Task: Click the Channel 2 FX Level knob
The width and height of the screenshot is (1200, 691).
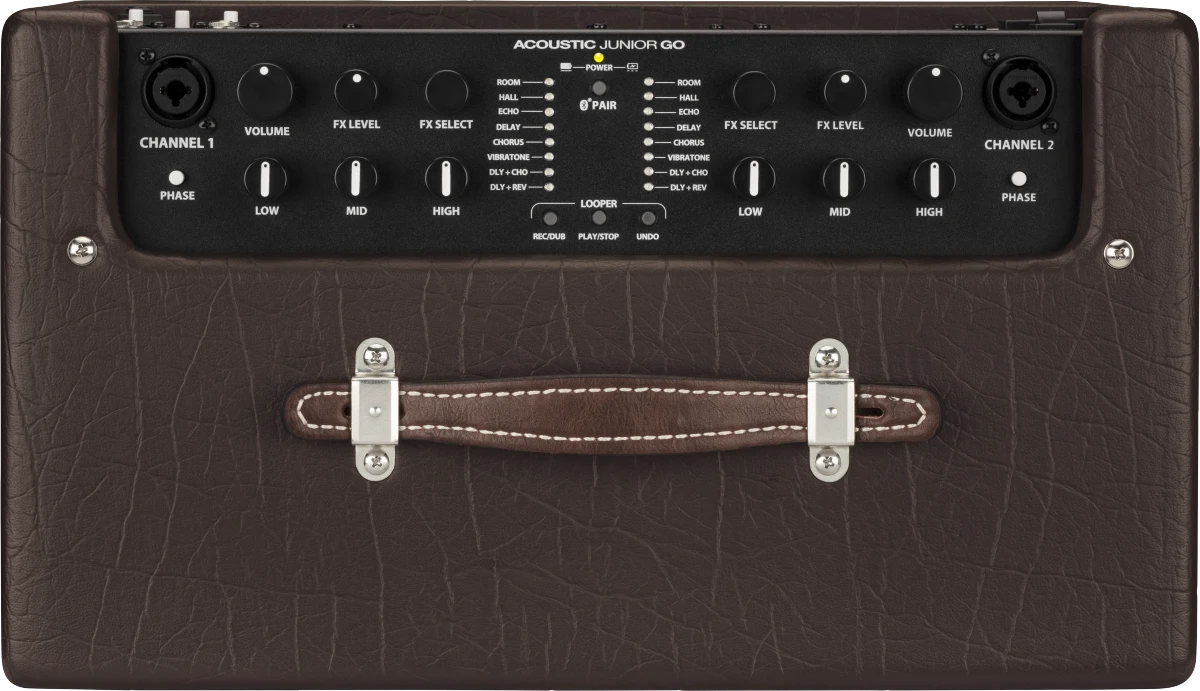Action: tap(844, 92)
